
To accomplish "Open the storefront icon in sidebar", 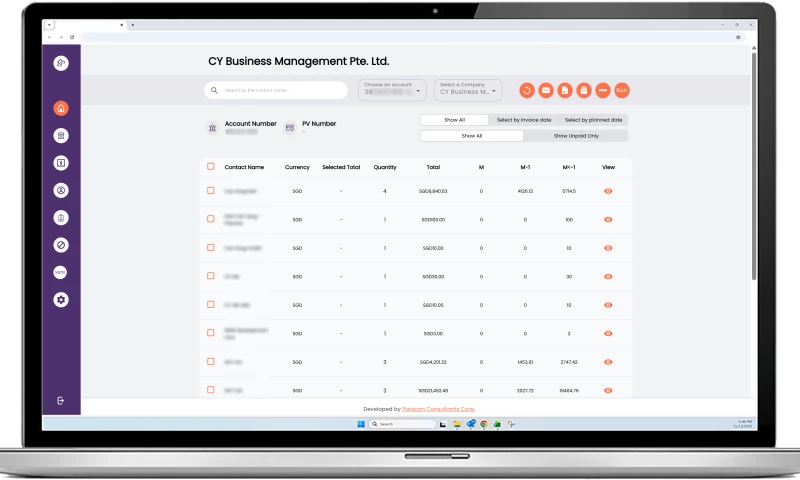I will pyautogui.click(x=61, y=136).
